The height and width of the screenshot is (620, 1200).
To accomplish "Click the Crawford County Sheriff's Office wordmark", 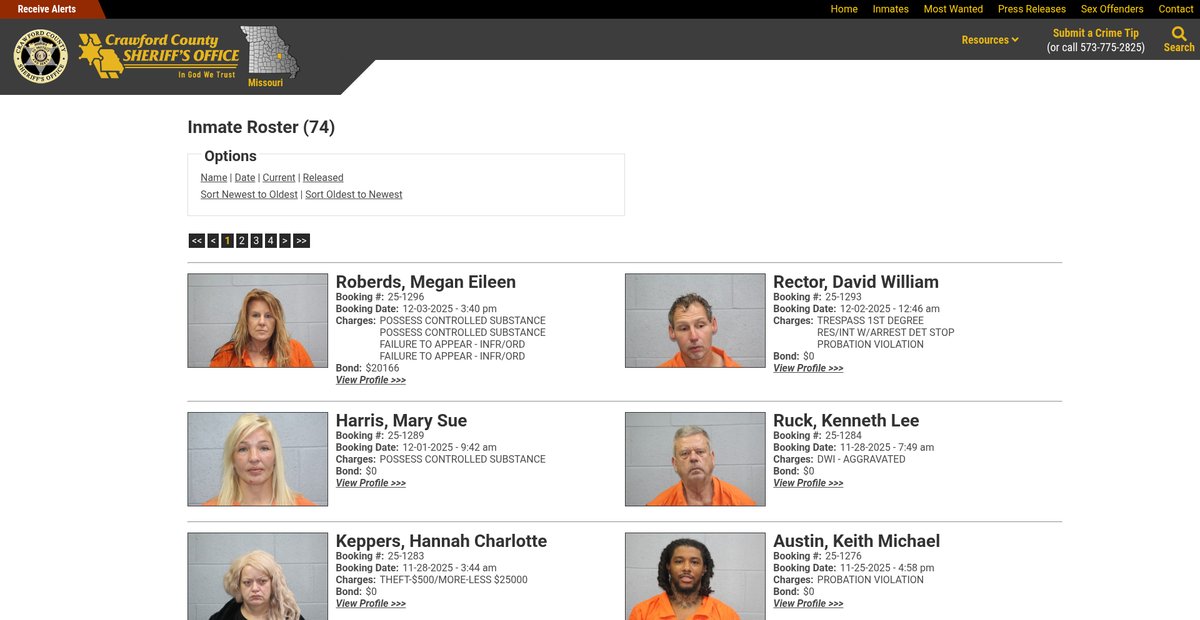I will [159, 56].
